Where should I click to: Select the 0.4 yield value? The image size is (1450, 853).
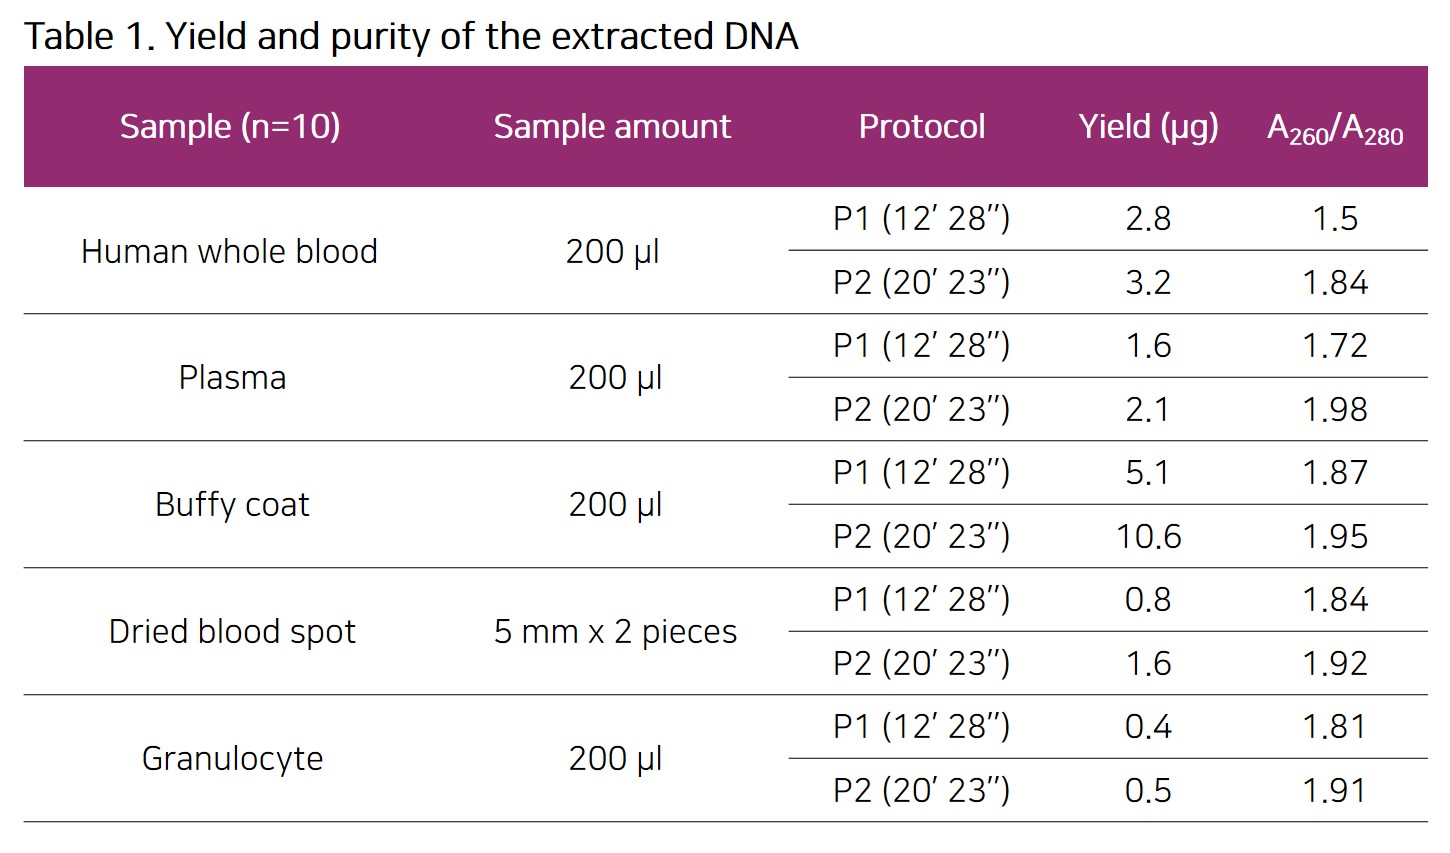1148,727
